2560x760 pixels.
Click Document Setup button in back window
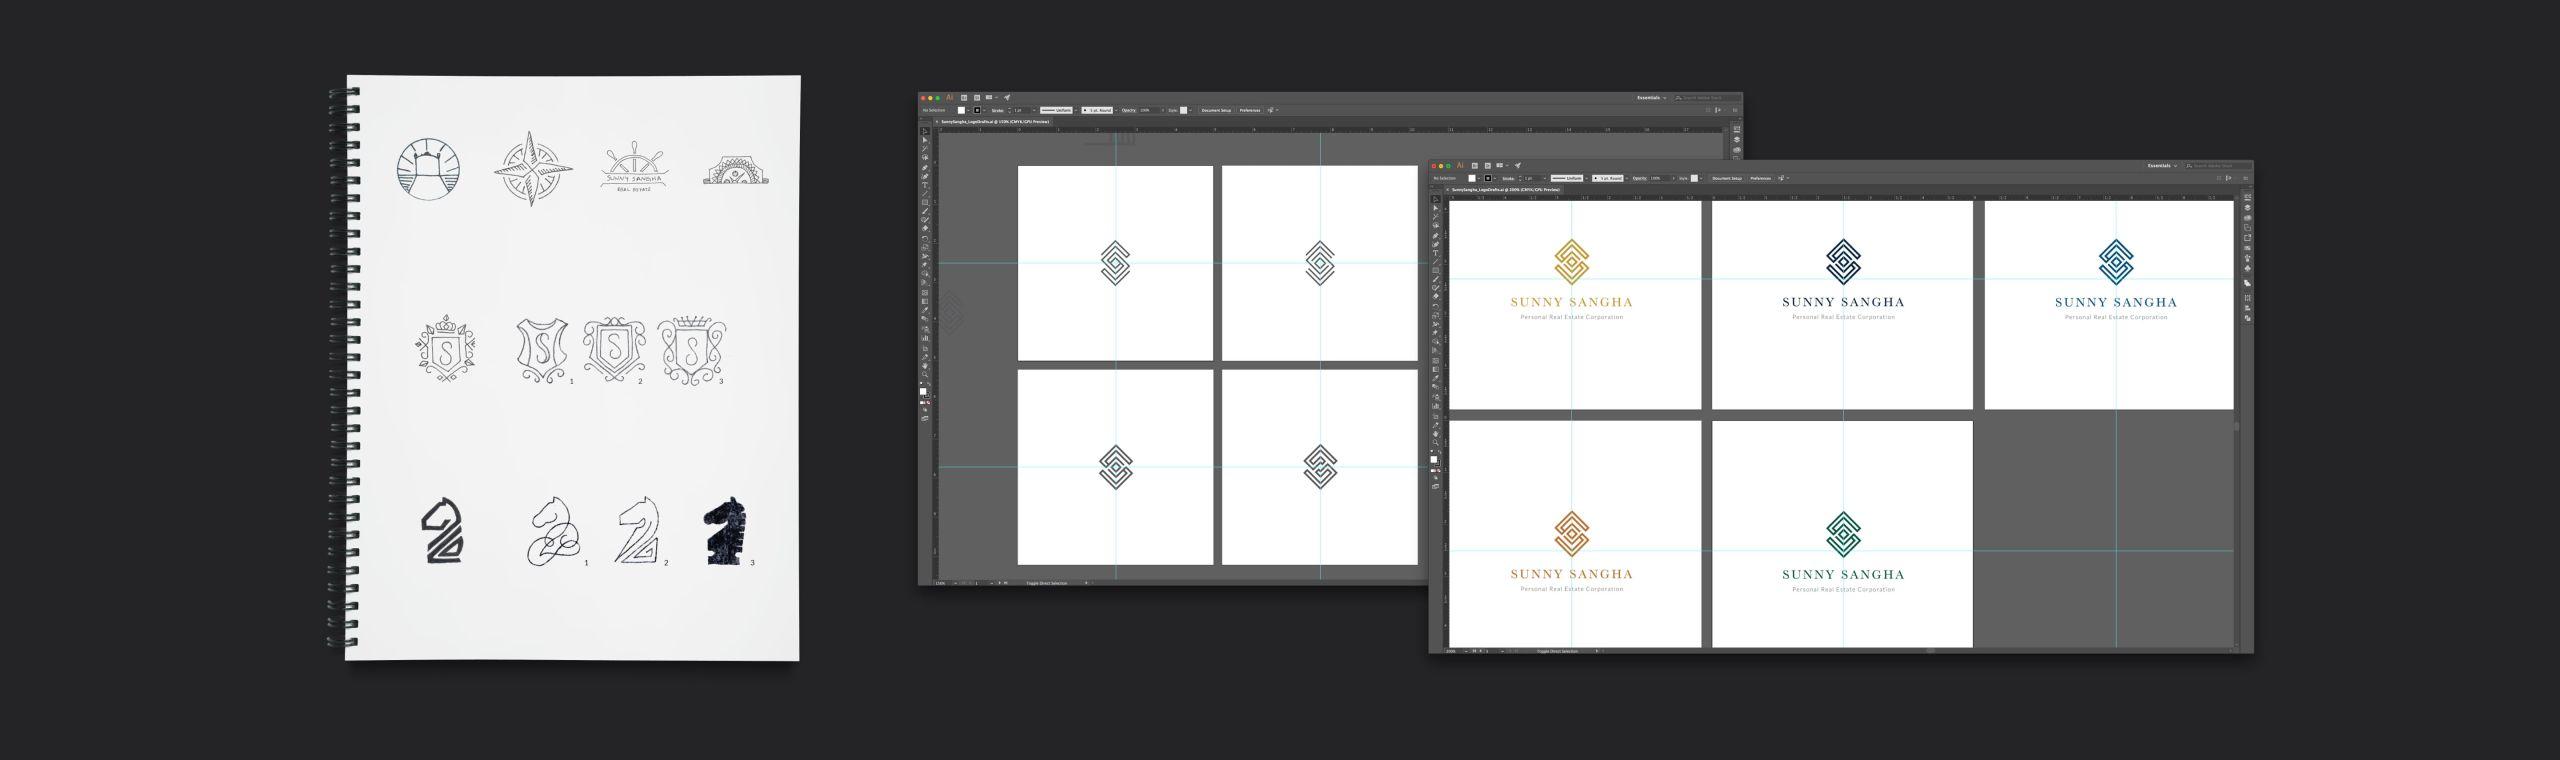[x=1216, y=110]
